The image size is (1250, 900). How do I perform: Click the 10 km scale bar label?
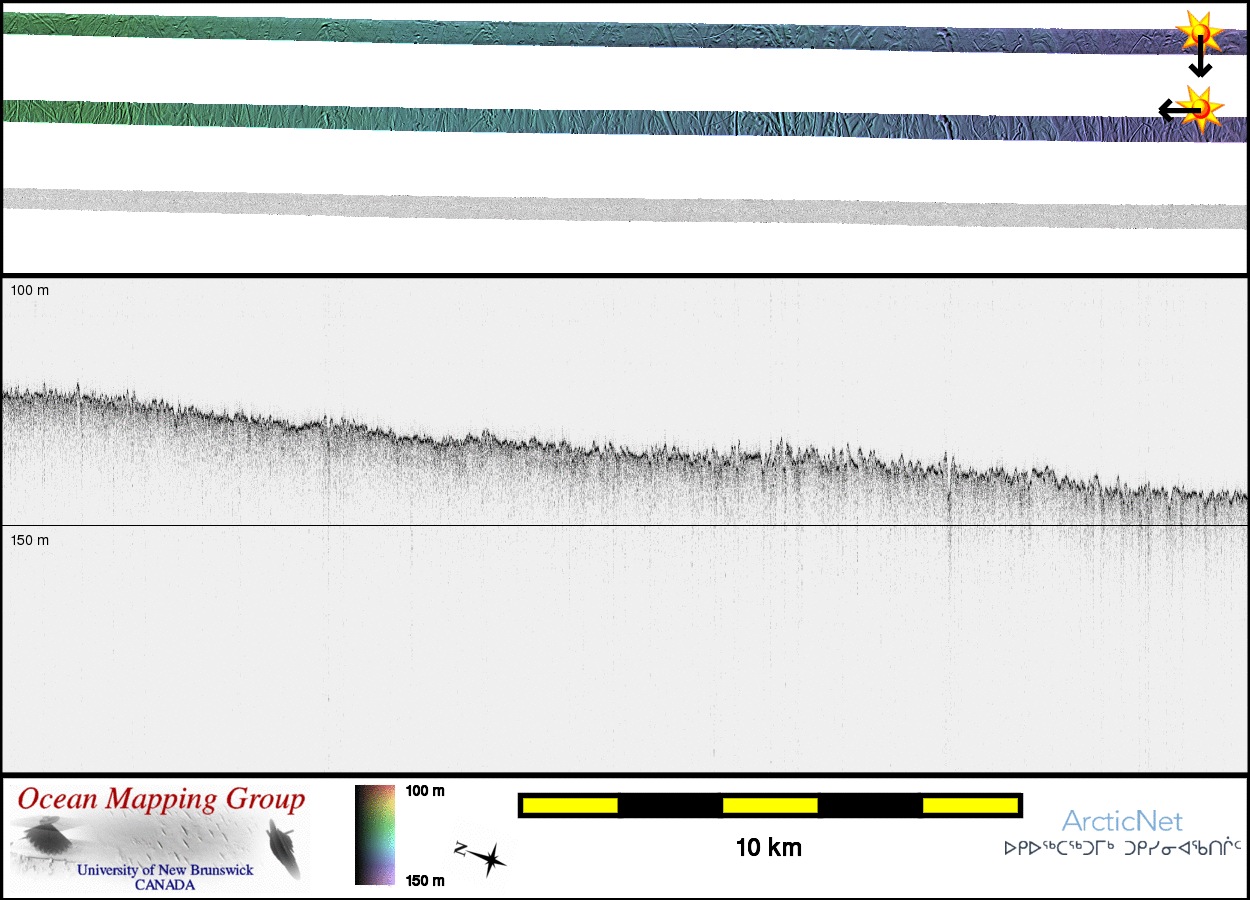coord(768,848)
